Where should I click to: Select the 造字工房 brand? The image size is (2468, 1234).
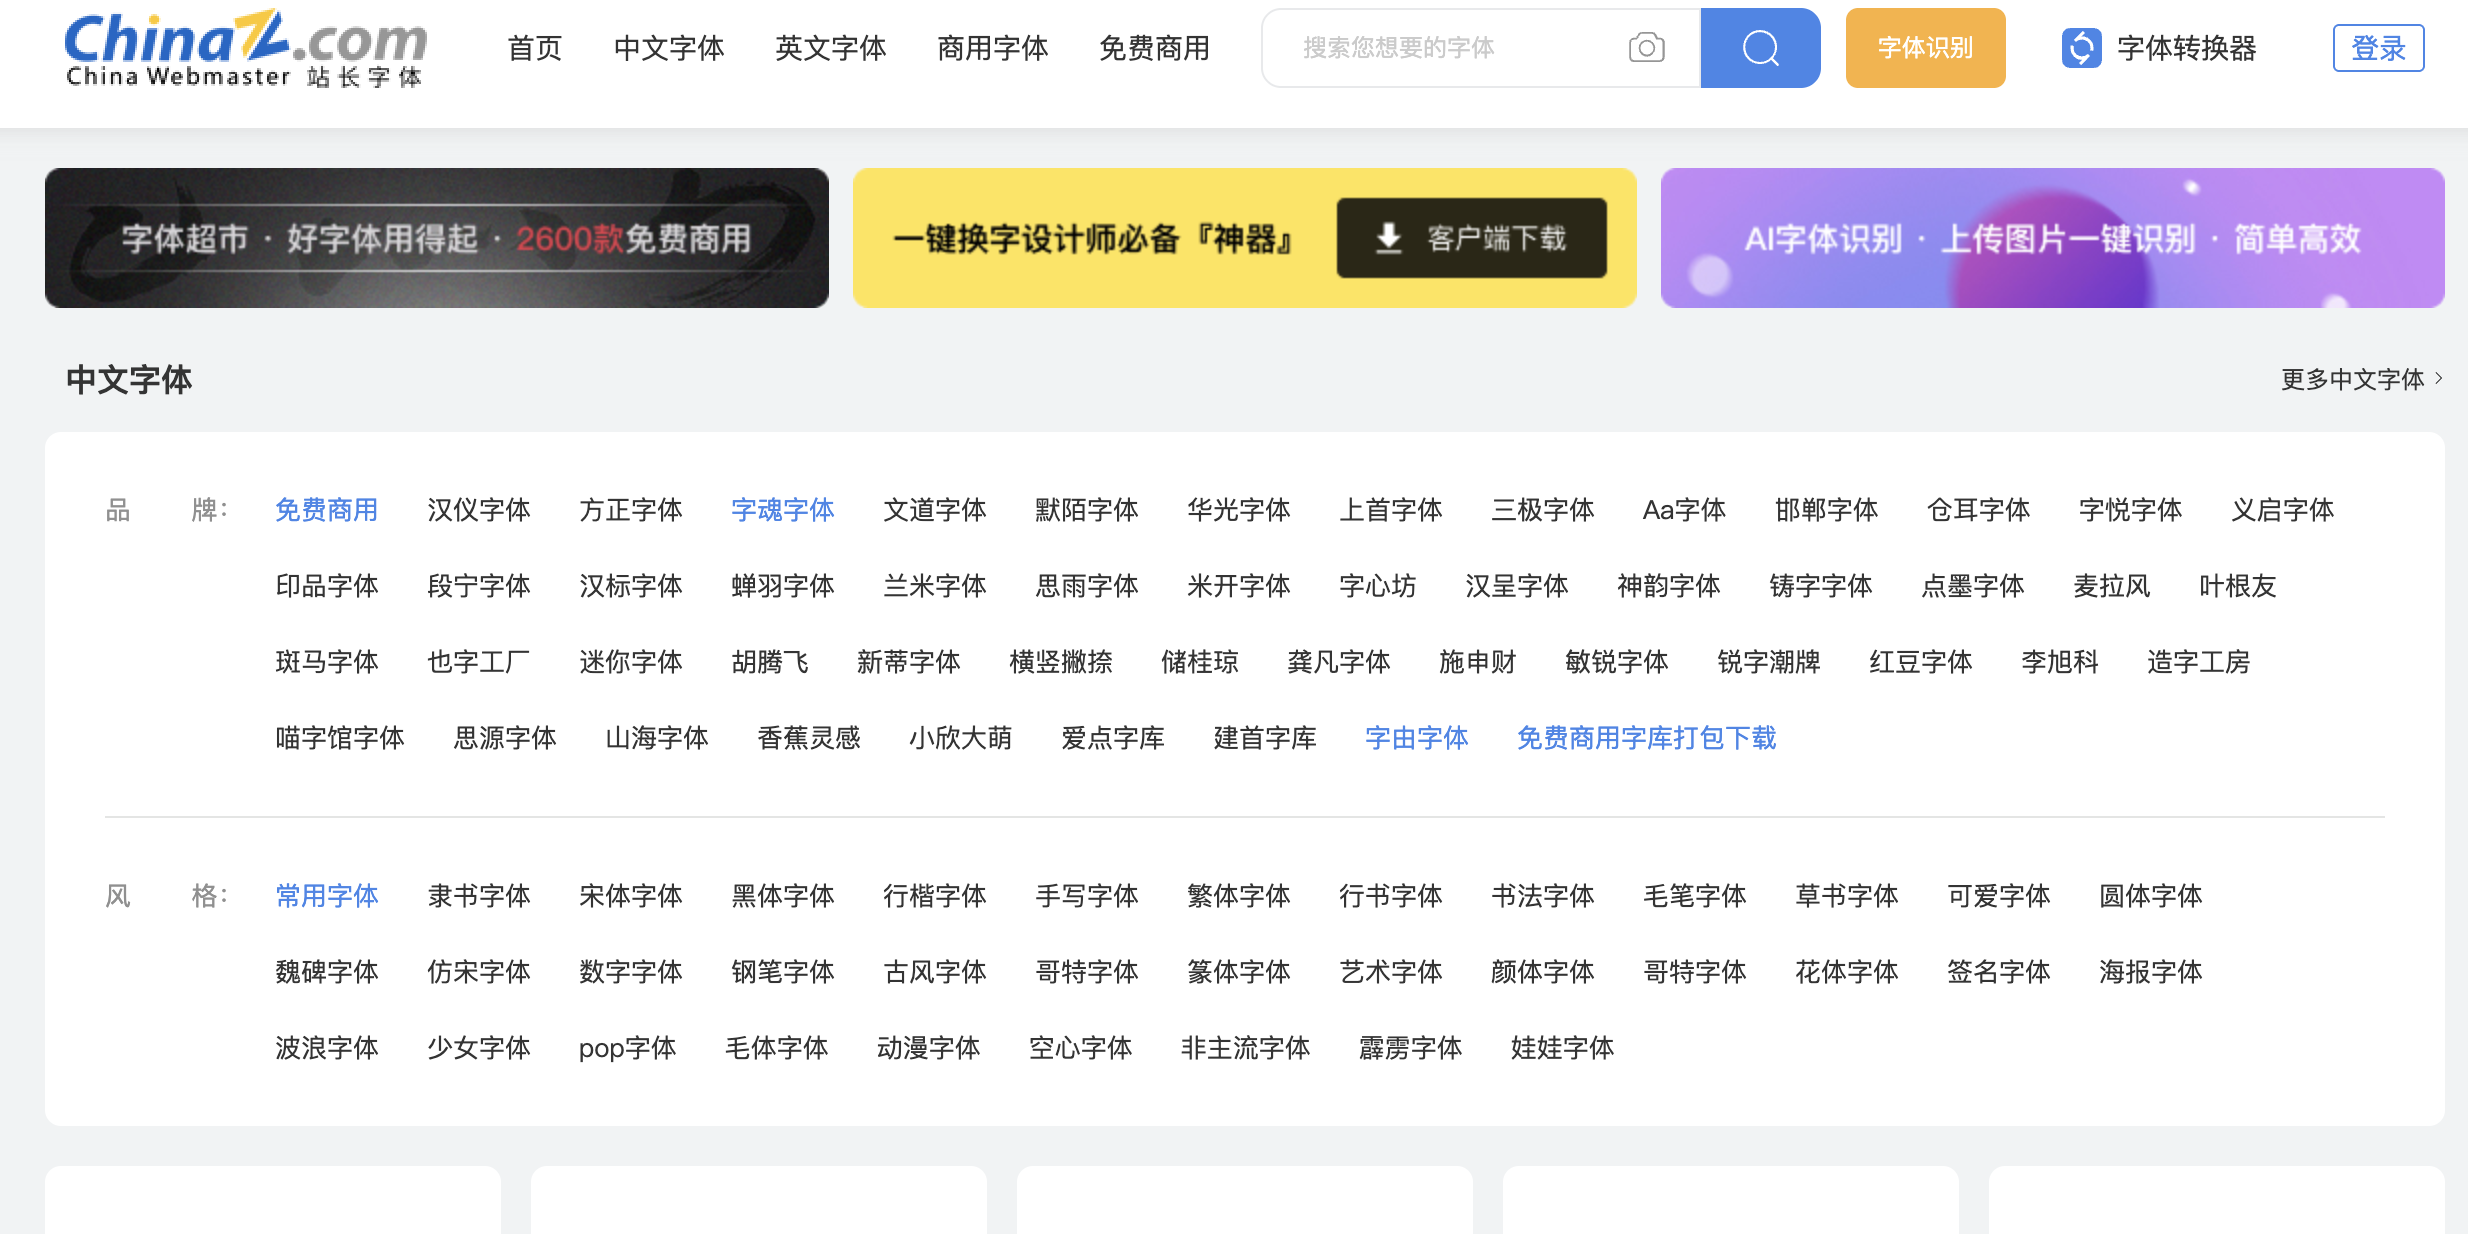point(2198,662)
